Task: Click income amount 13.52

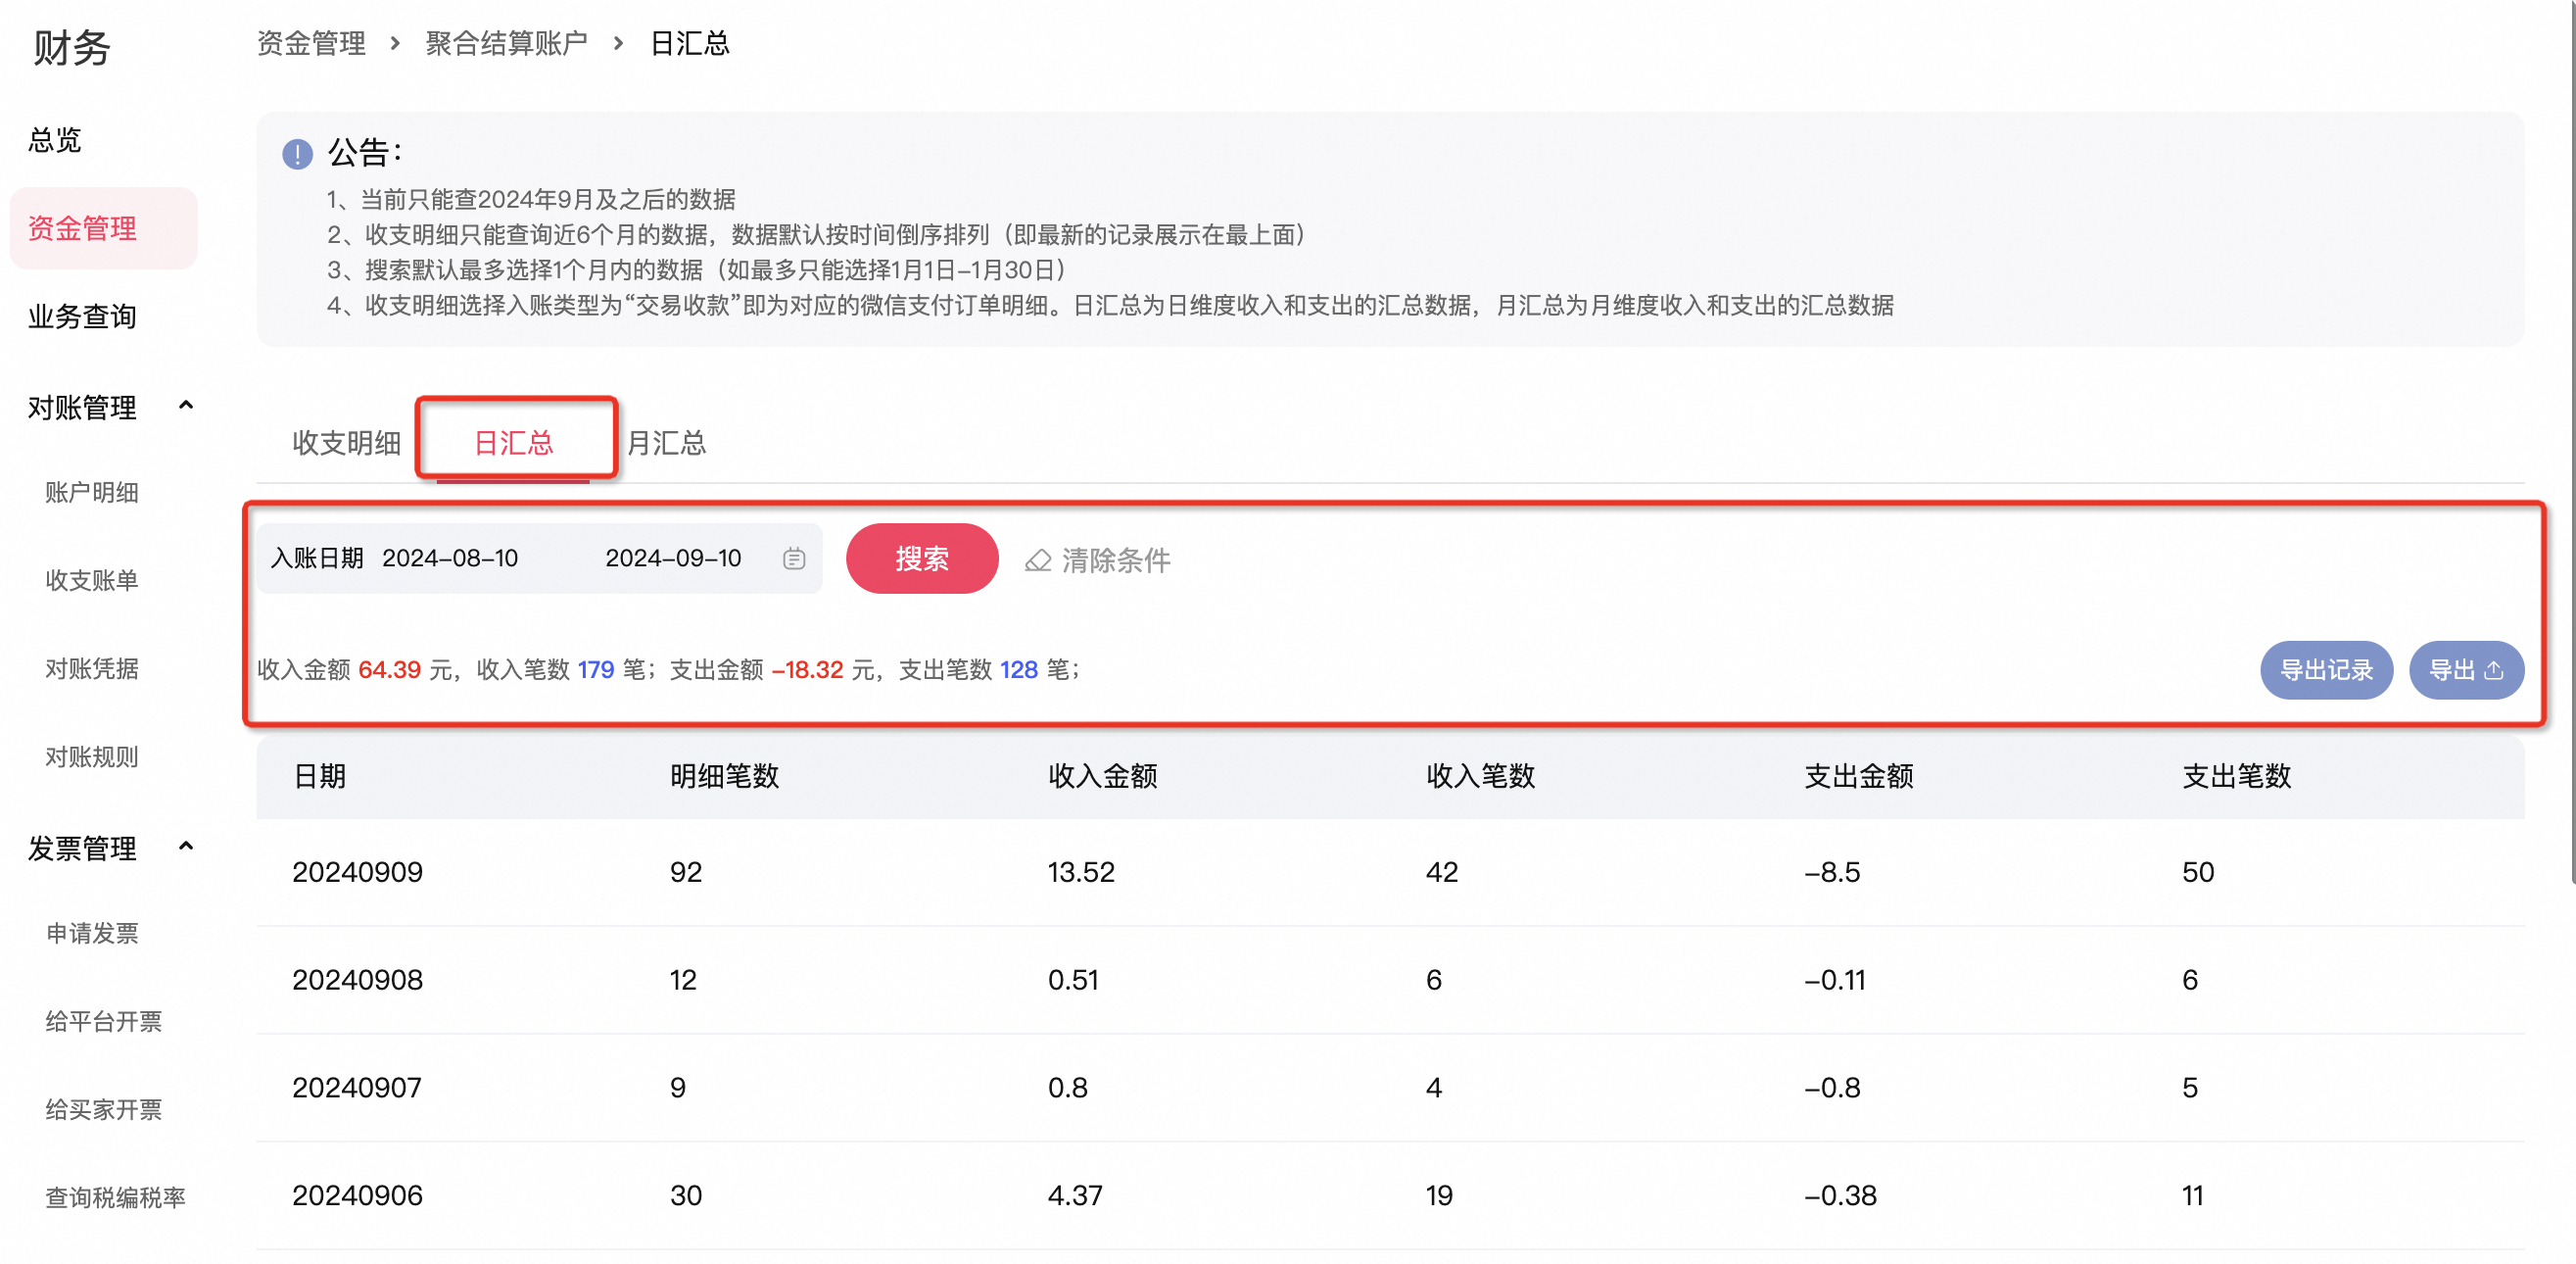Action: click(x=1081, y=872)
